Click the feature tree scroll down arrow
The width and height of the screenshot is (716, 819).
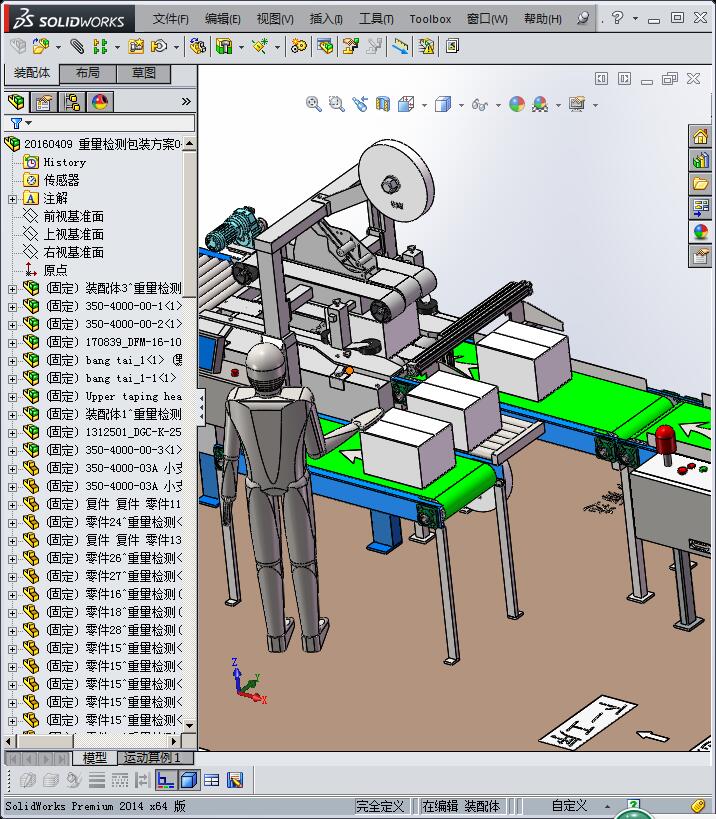(190, 726)
